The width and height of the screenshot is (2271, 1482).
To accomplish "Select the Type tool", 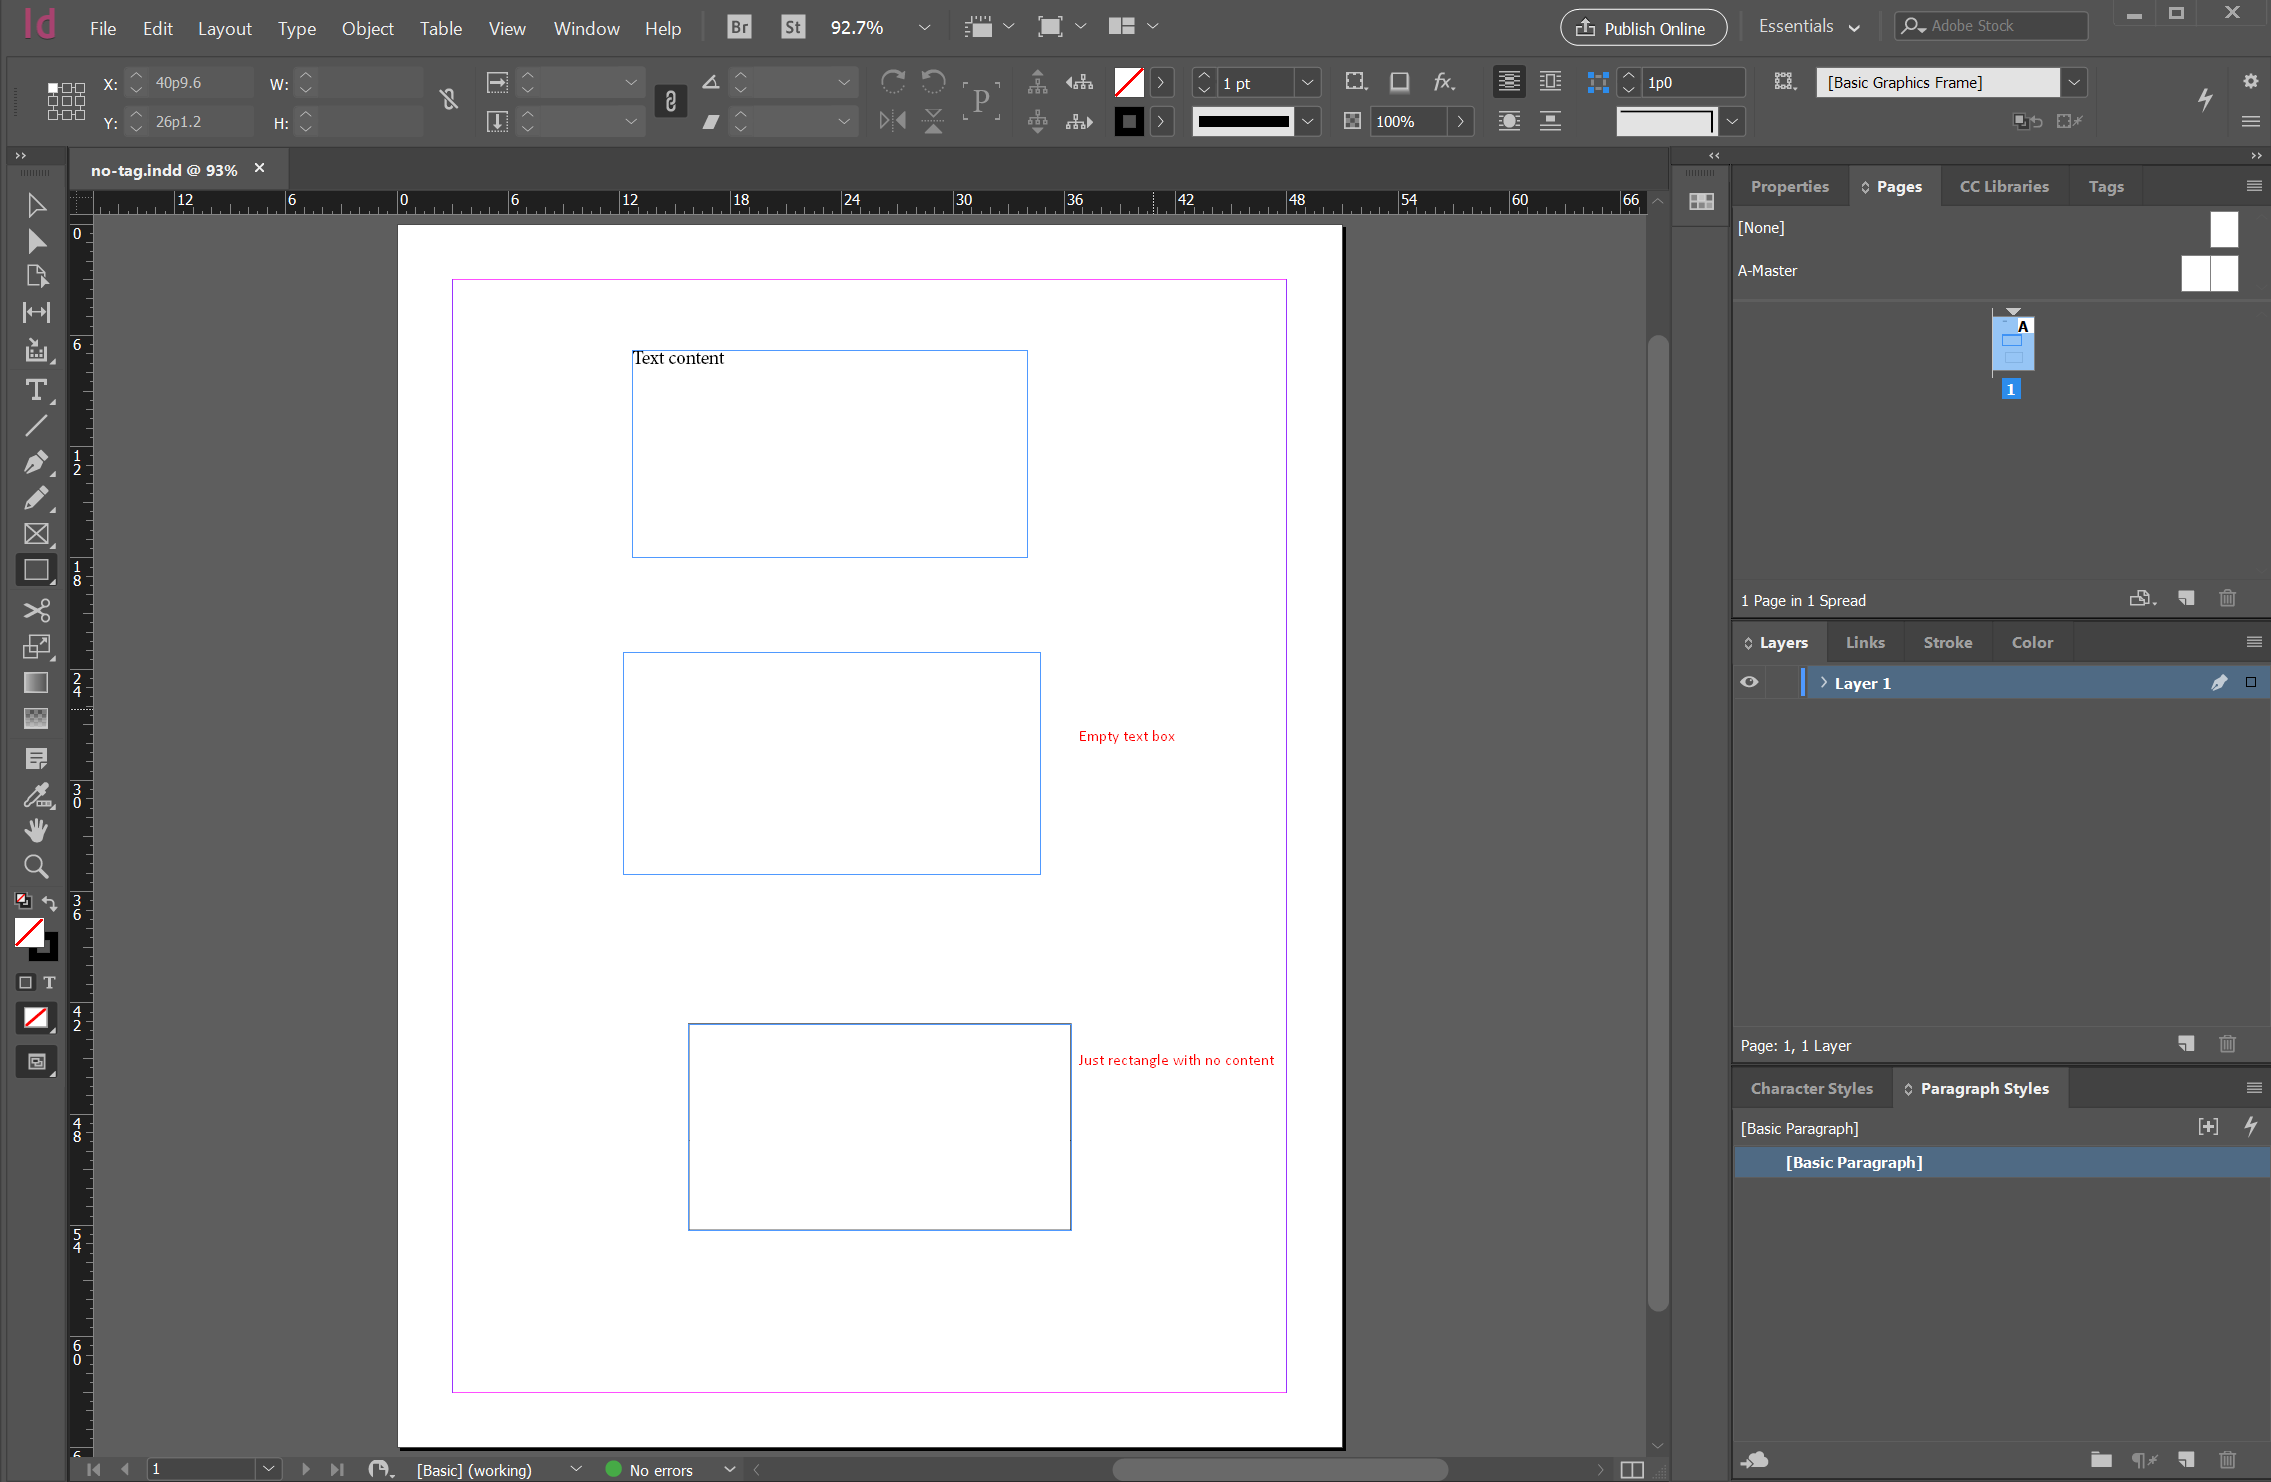I will pyautogui.click(x=36, y=390).
